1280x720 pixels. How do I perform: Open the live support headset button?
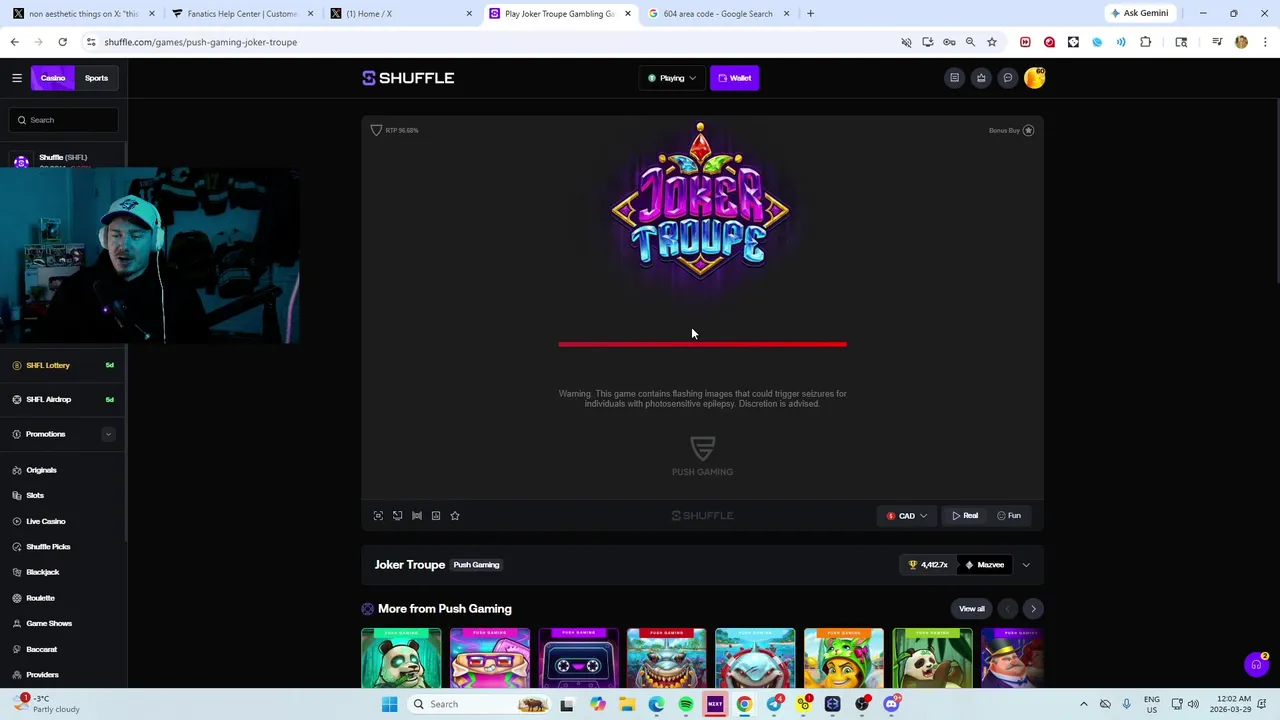tap(1257, 664)
